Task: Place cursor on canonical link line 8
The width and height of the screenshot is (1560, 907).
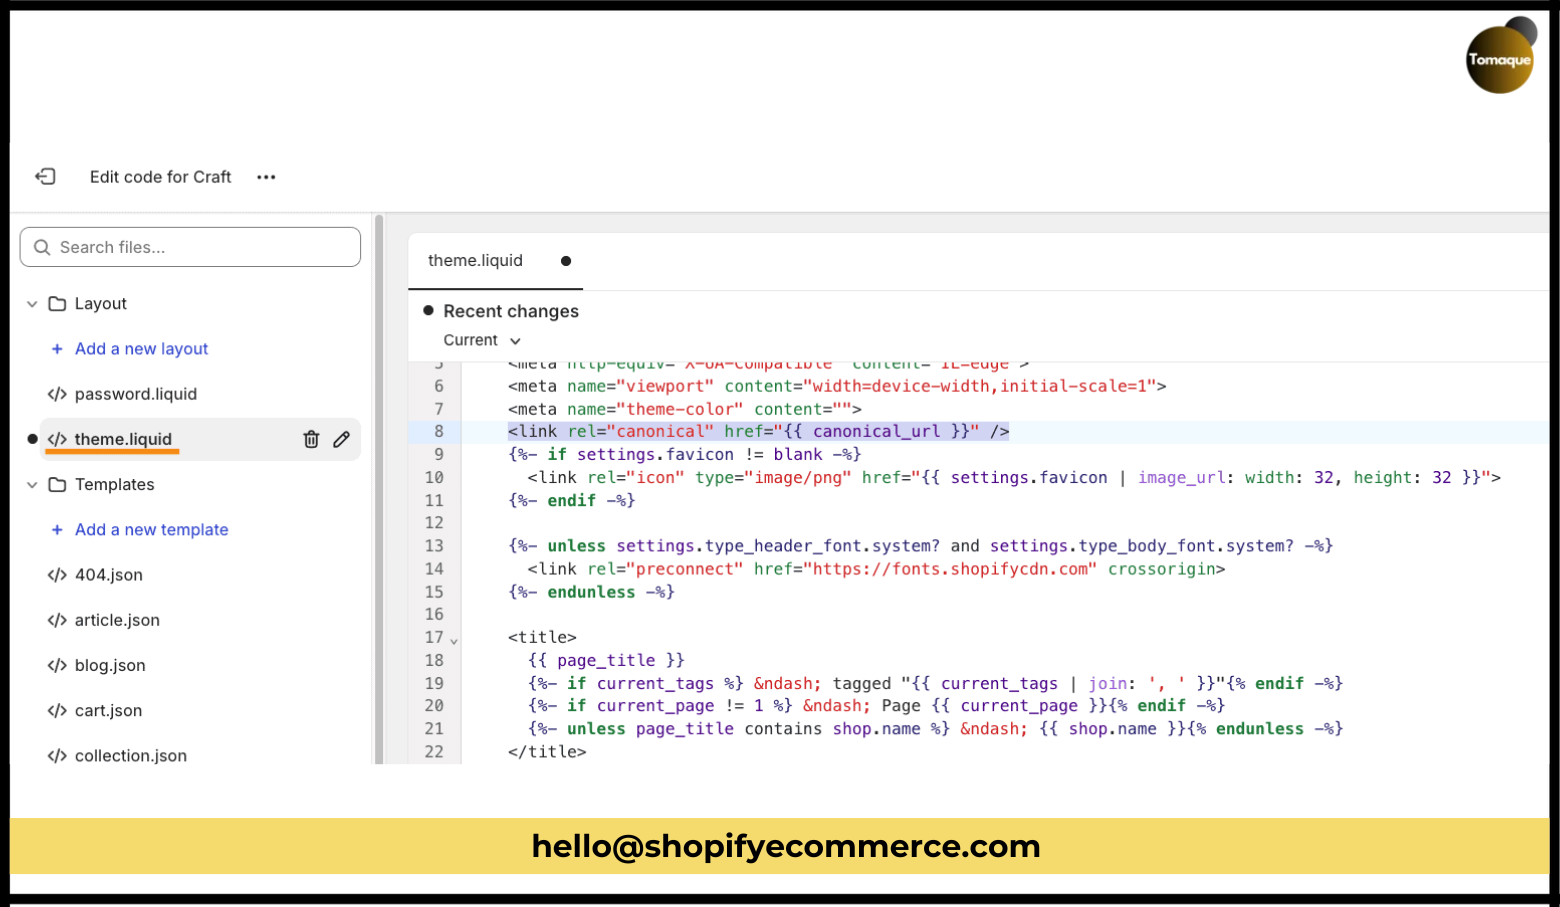Action: click(759, 432)
